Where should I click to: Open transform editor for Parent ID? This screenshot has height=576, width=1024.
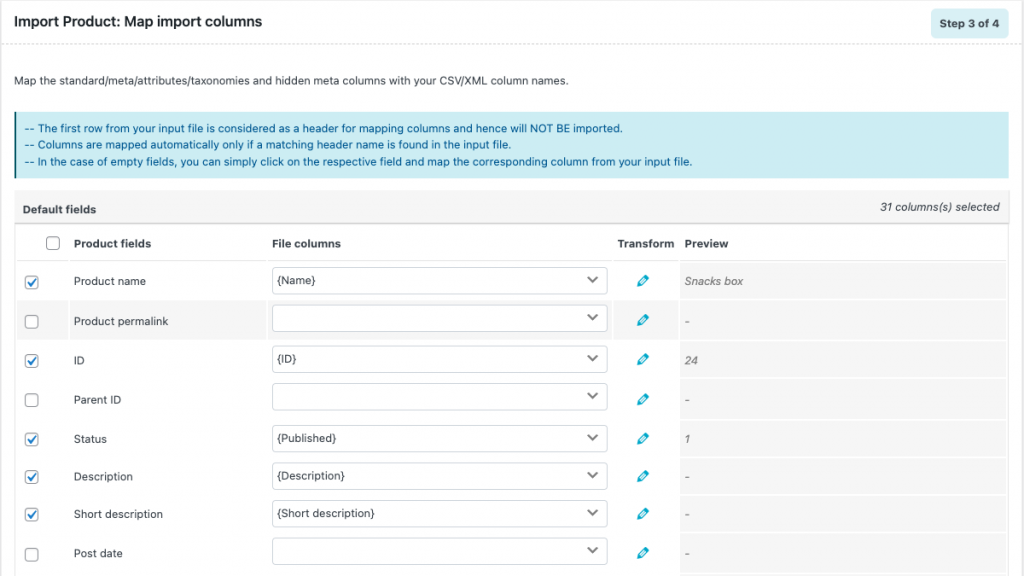click(x=643, y=399)
